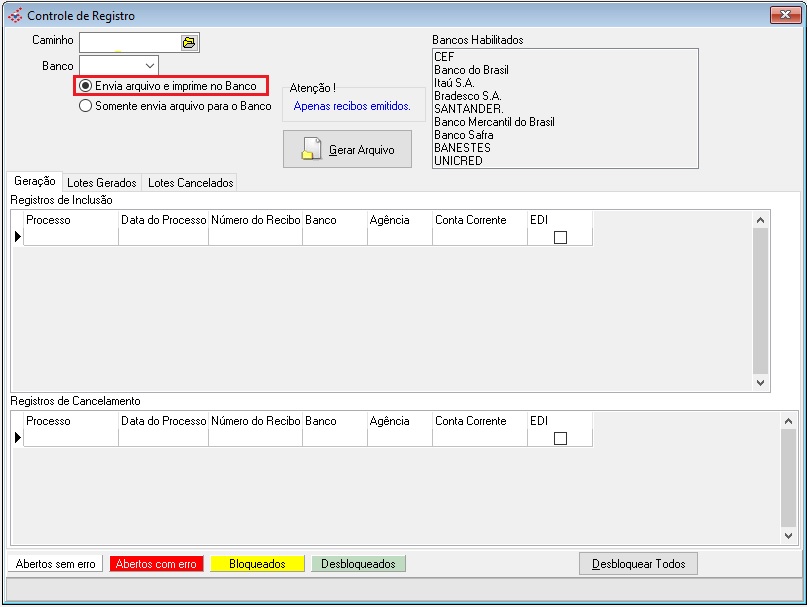Screen dimensions: 809x607
Task: Select 'Envia arquivo e imprime no Banco' option
Action: pos(86,86)
